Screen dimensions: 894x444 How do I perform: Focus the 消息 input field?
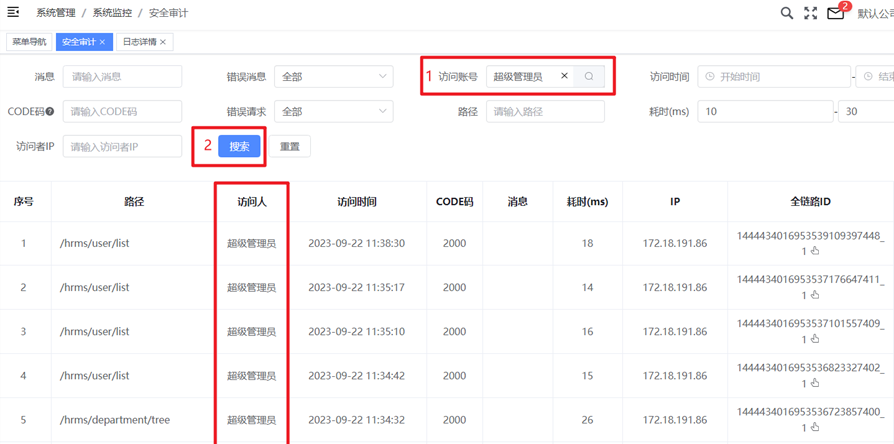point(123,76)
